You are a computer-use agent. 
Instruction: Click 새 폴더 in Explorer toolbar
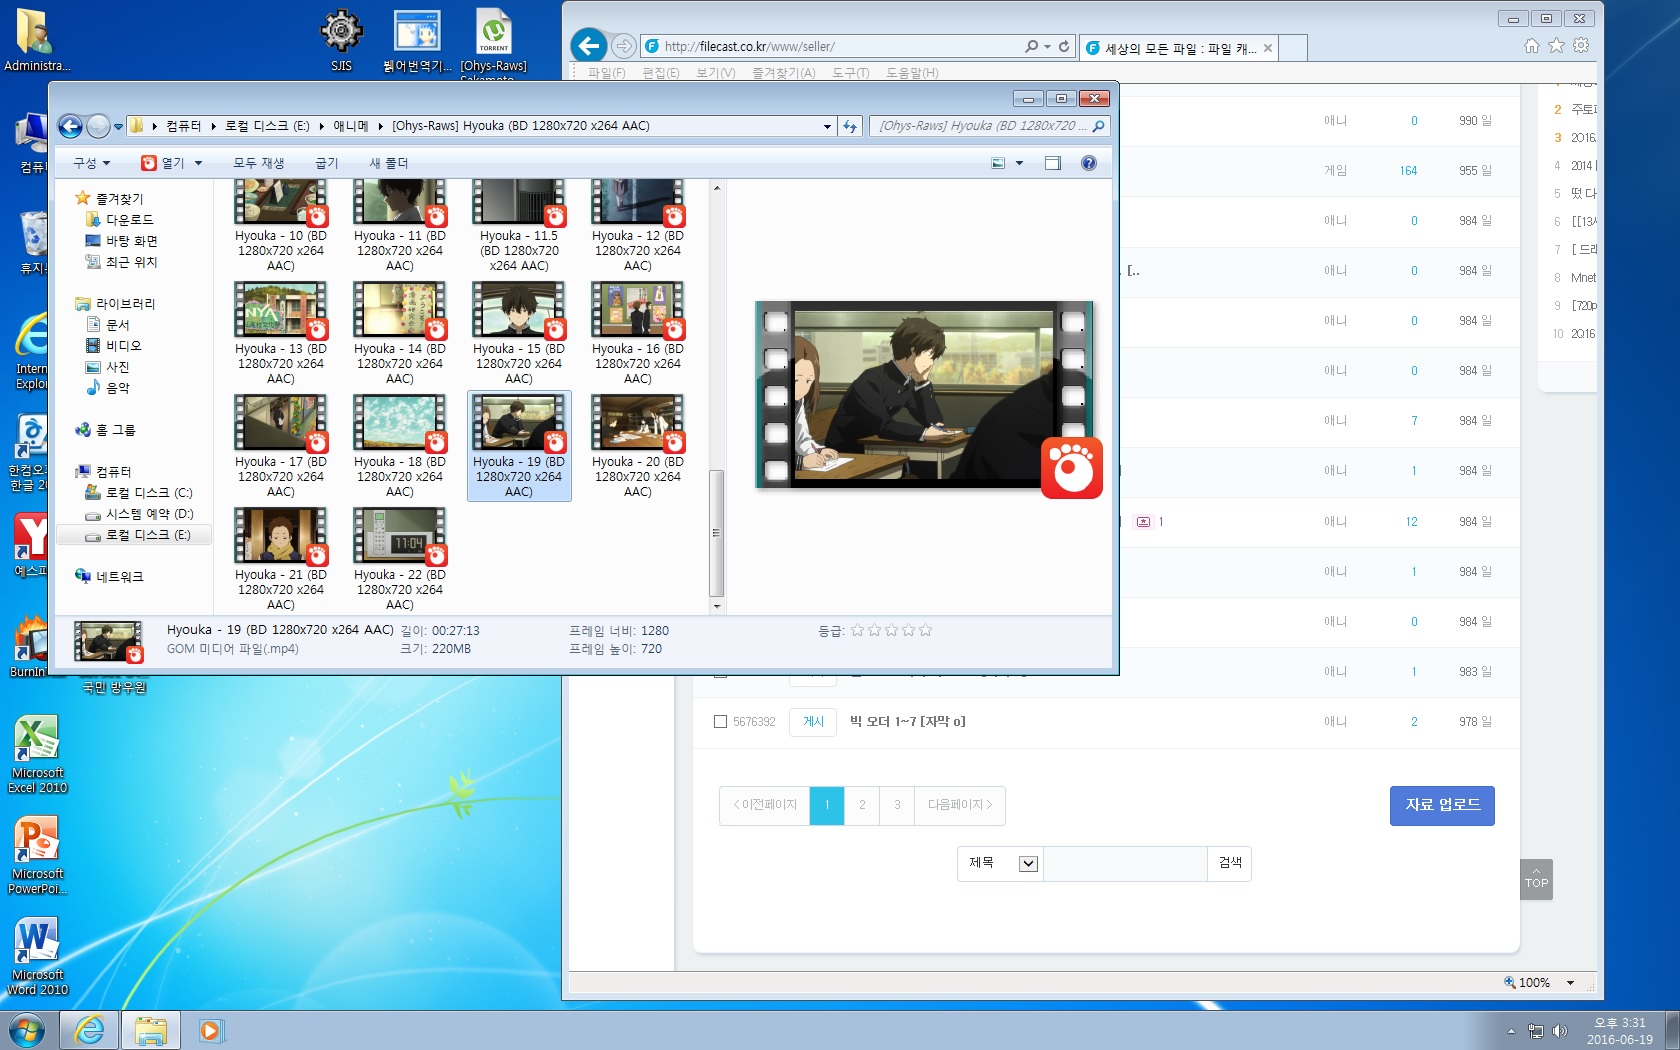click(x=389, y=163)
